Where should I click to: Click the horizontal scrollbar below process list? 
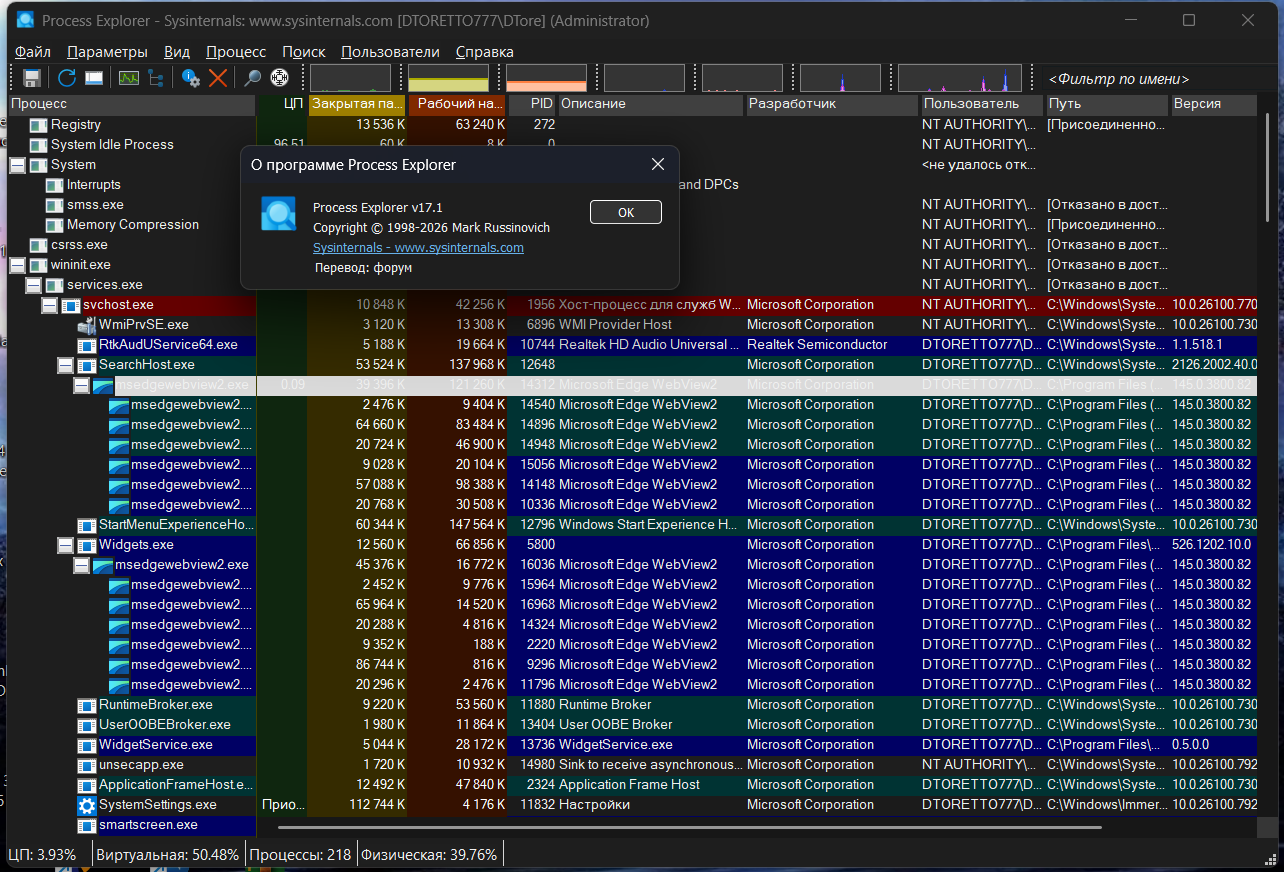[x=690, y=827]
